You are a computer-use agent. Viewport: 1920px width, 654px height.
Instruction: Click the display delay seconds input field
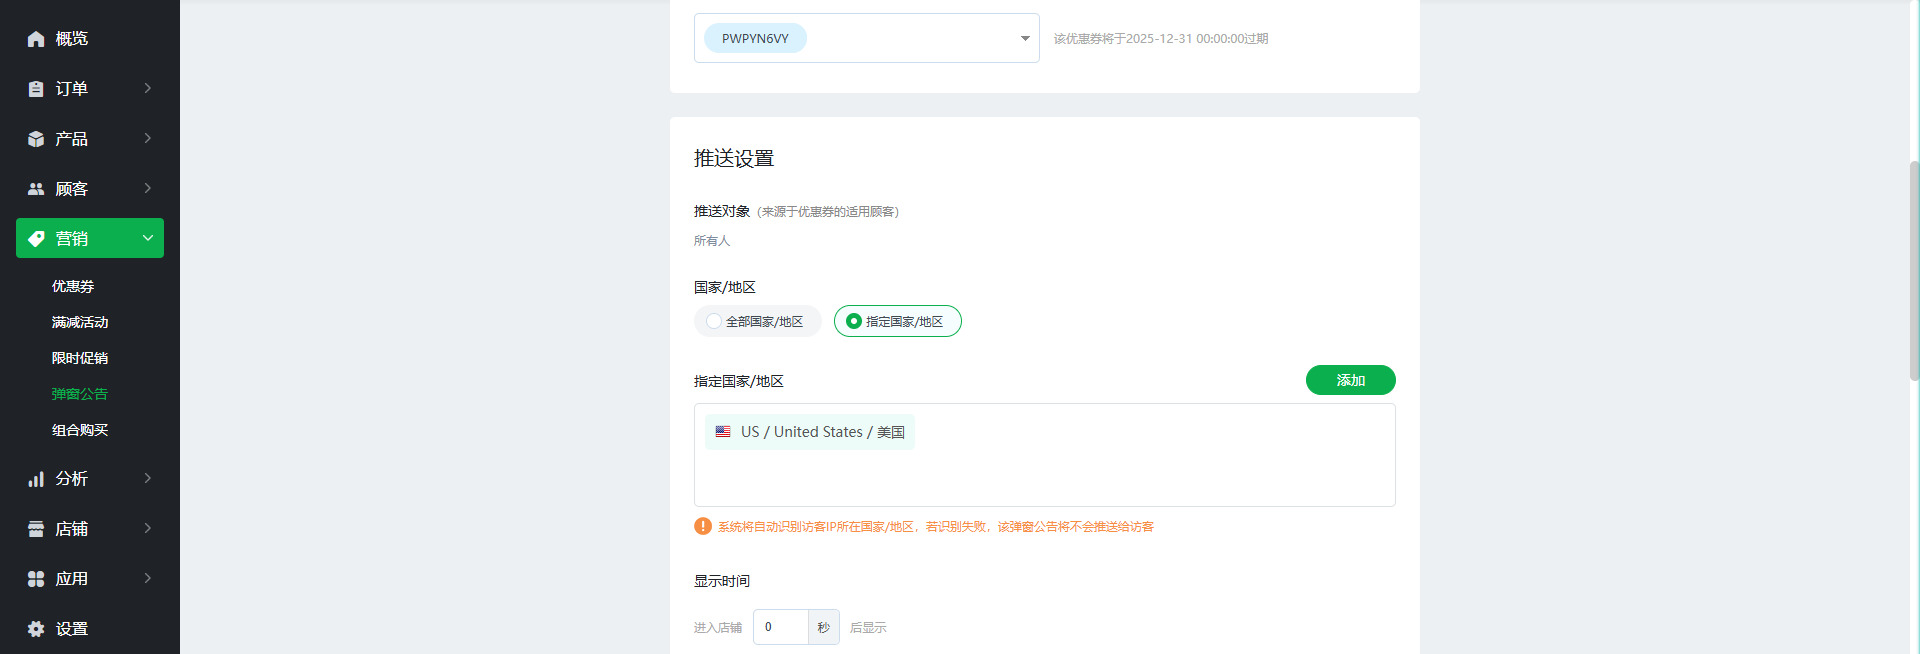781,627
